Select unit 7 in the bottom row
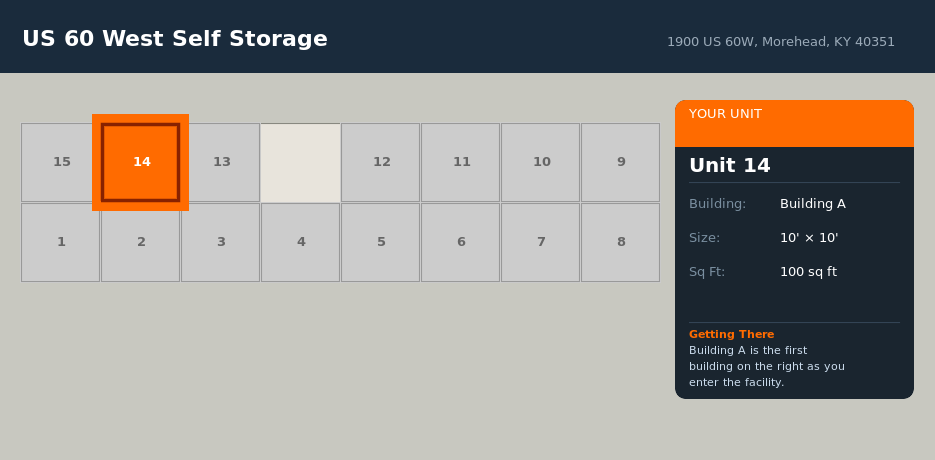 (540, 242)
